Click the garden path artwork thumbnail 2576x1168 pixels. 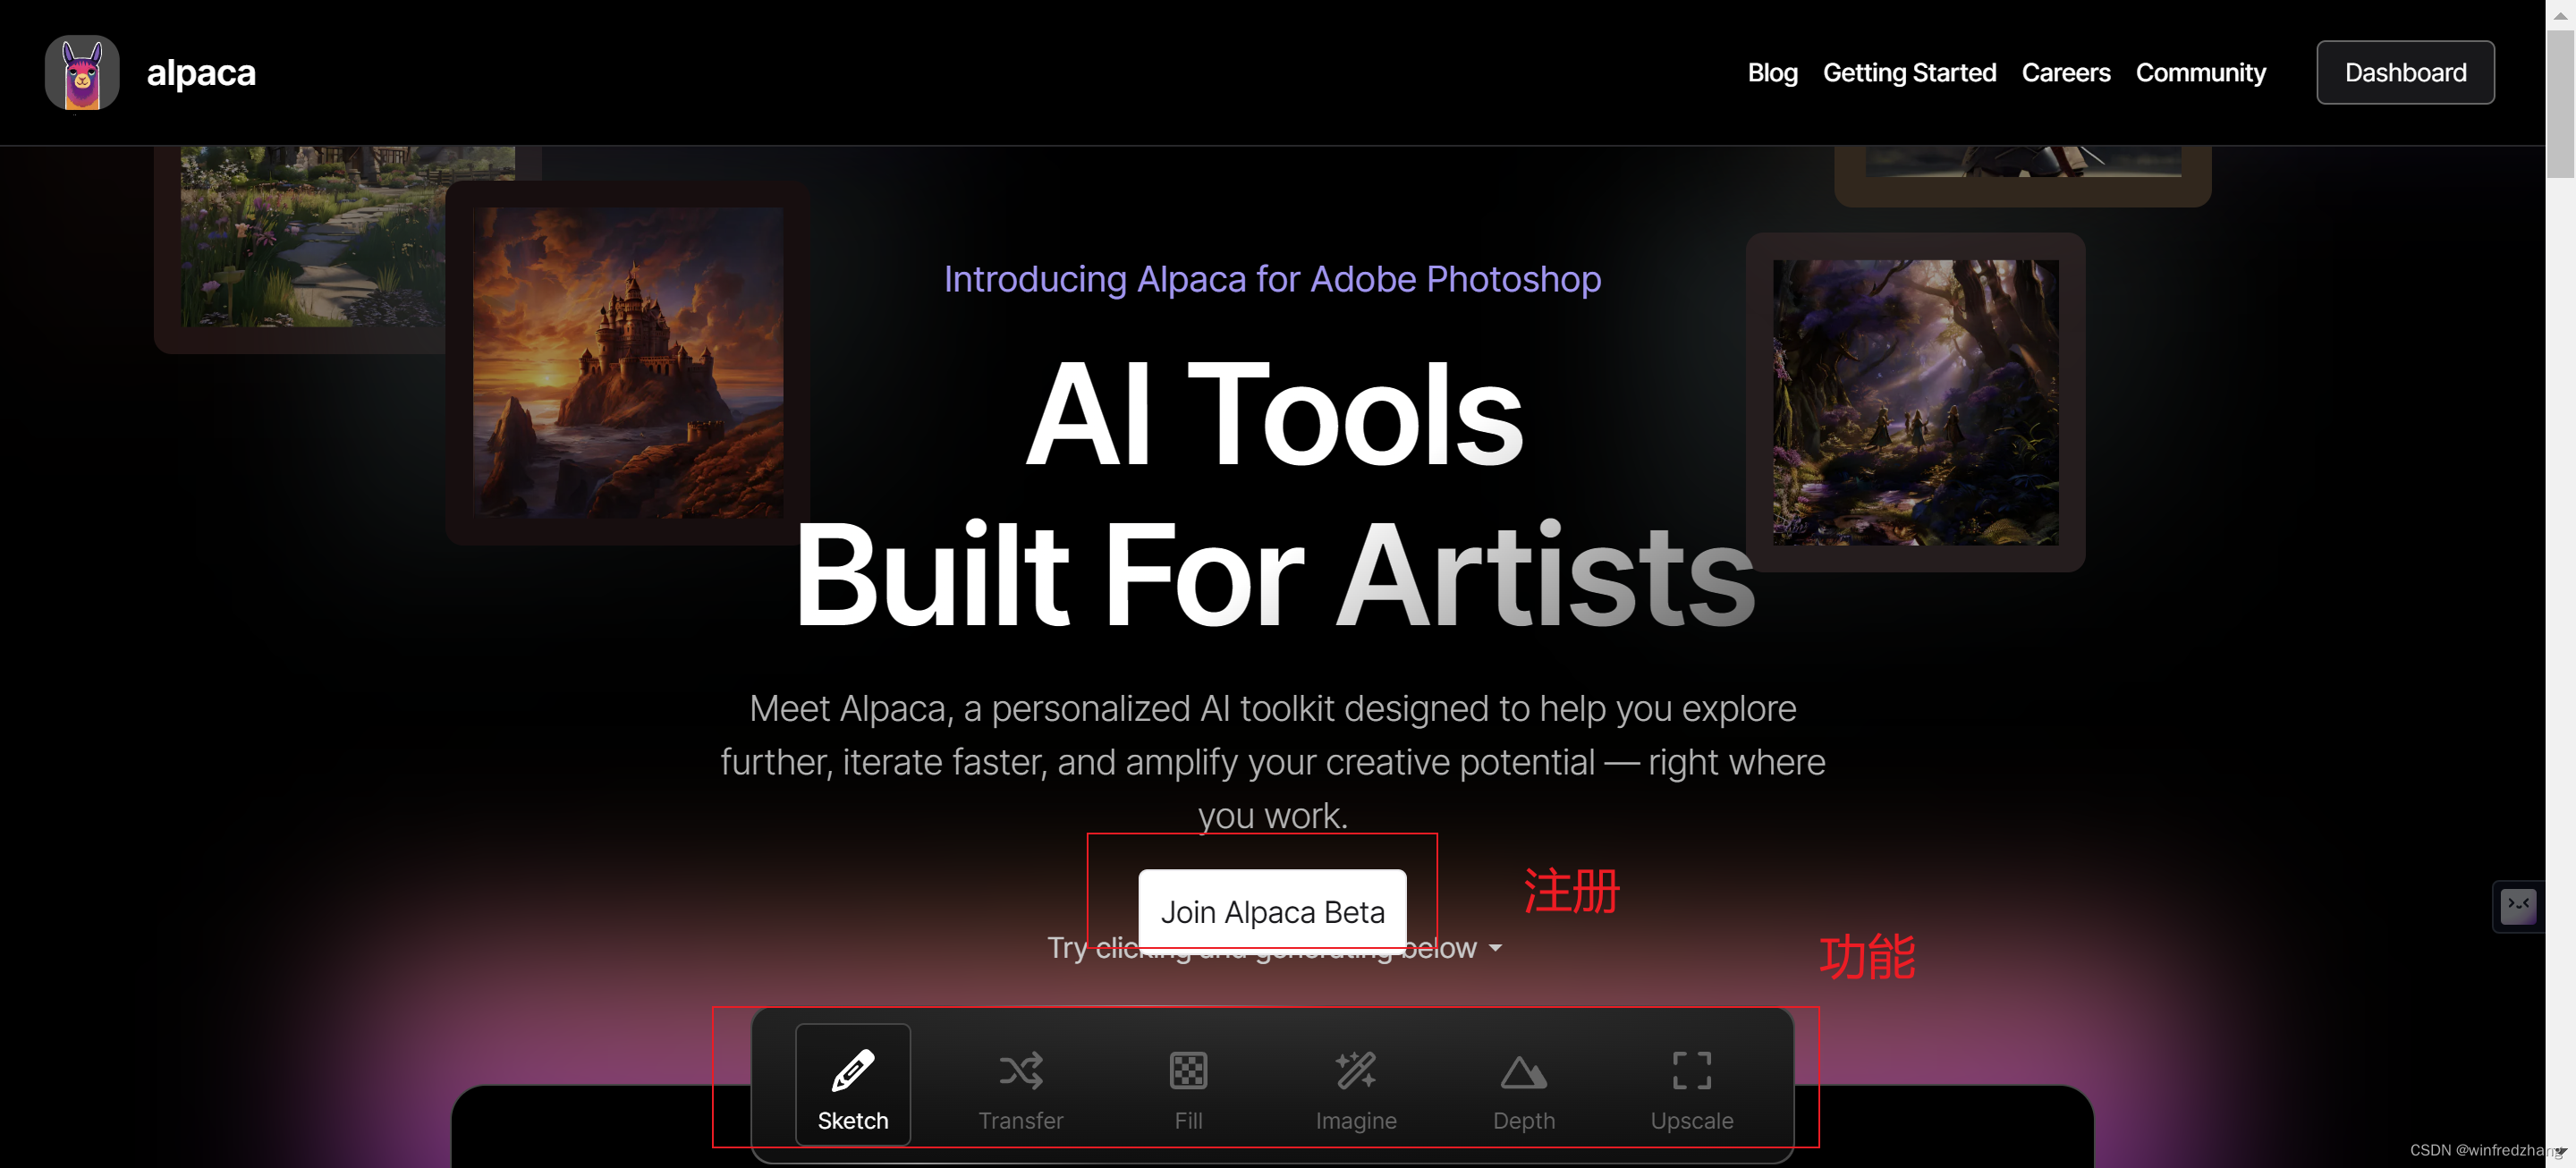(x=312, y=237)
